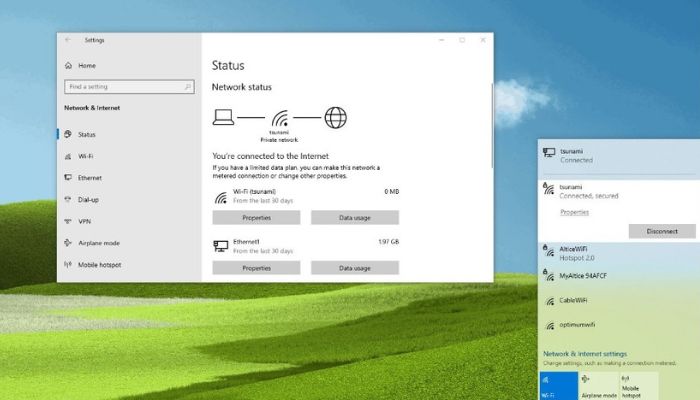Disconnect from tsunami Wi-Fi network
Viewport: 700px width, 400px height.
(662, 231)
